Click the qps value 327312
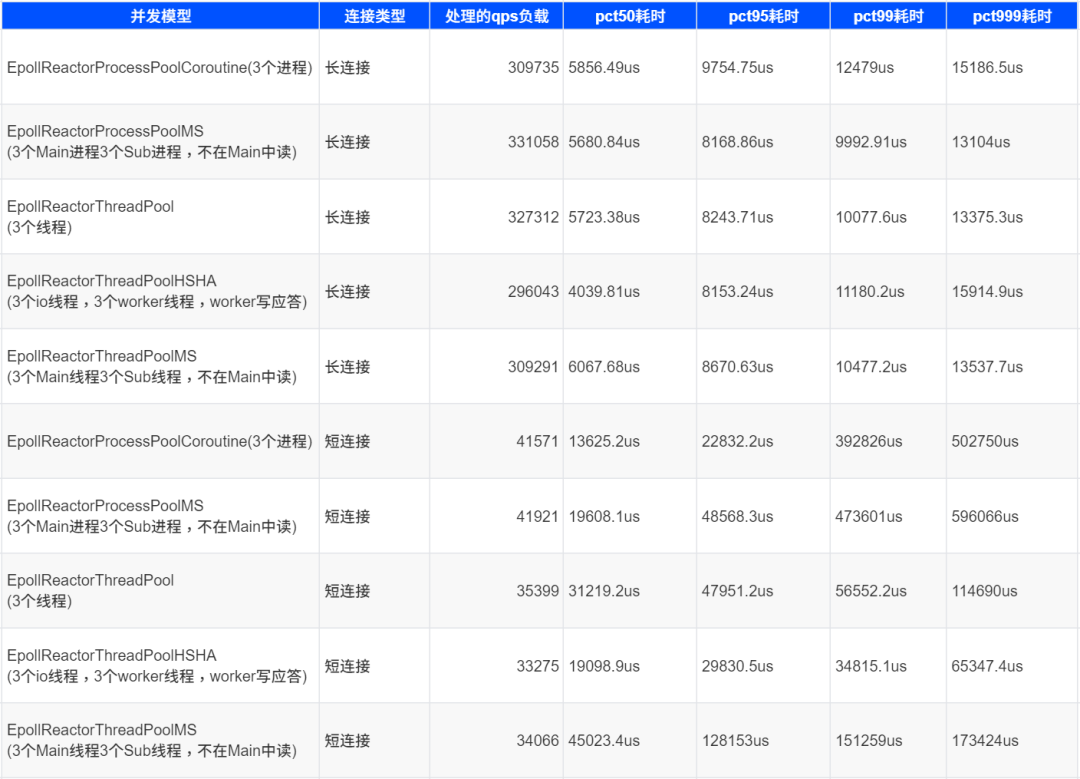 533,217
